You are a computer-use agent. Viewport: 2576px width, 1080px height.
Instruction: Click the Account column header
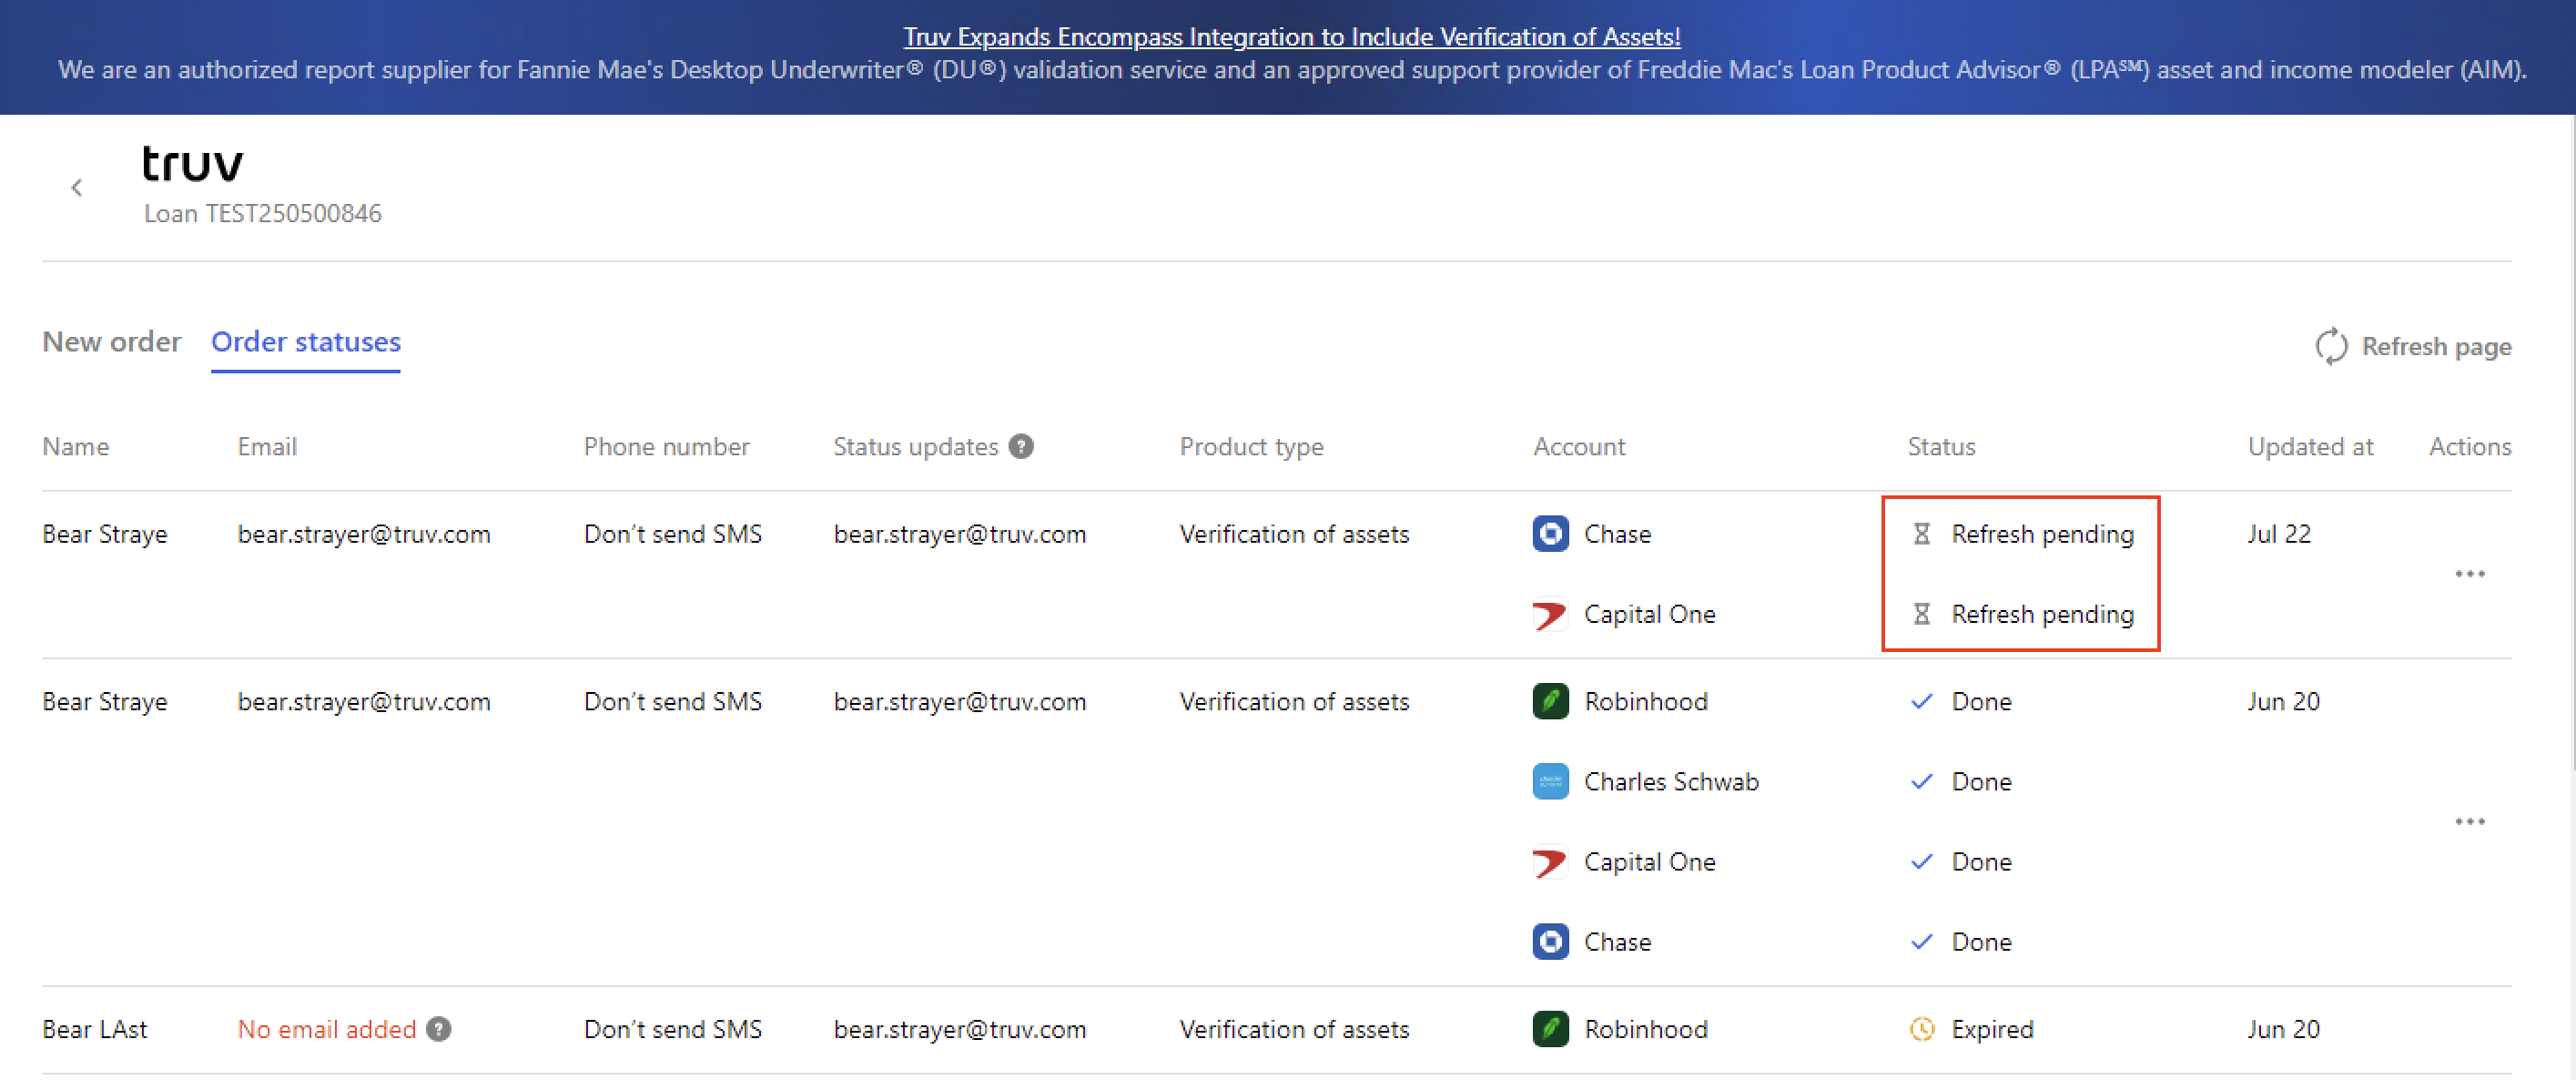pyautogui.click(x=1579, y=447)
